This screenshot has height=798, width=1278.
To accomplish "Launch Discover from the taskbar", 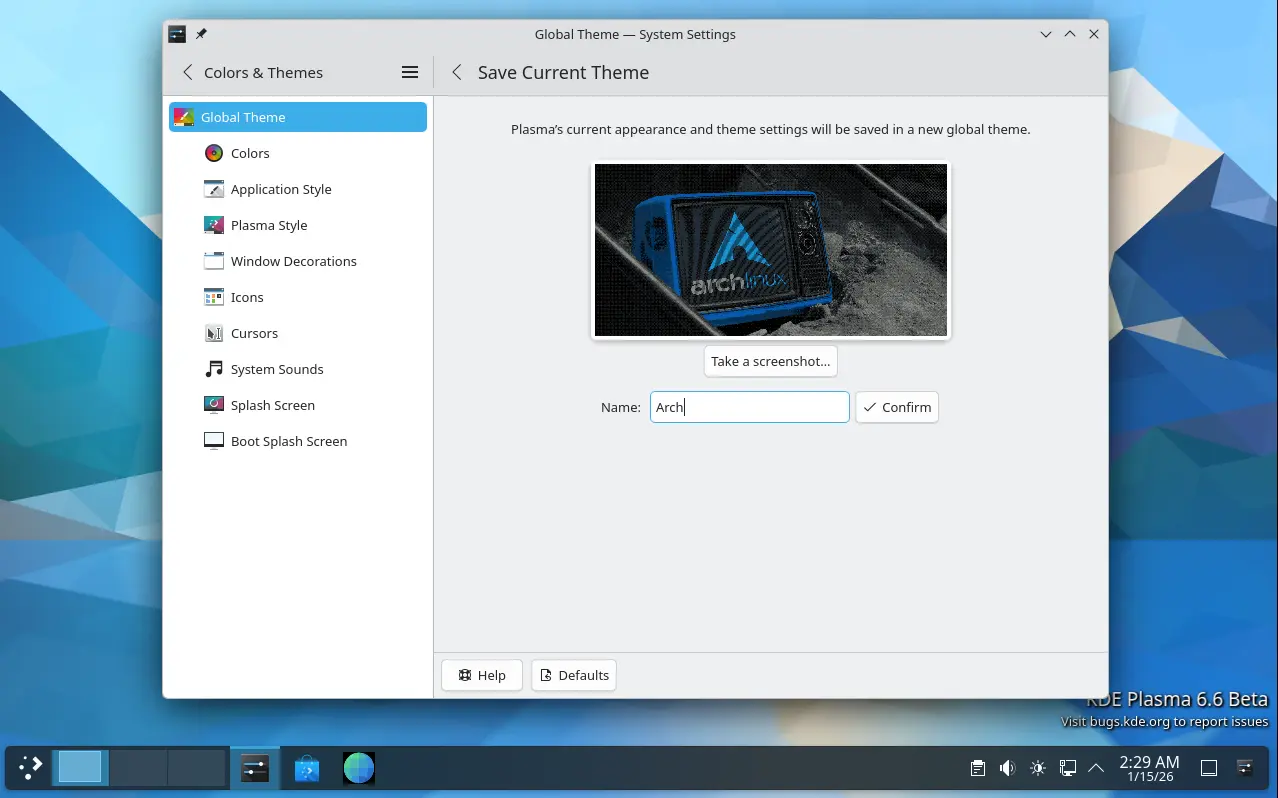I will tap(307, 768).
